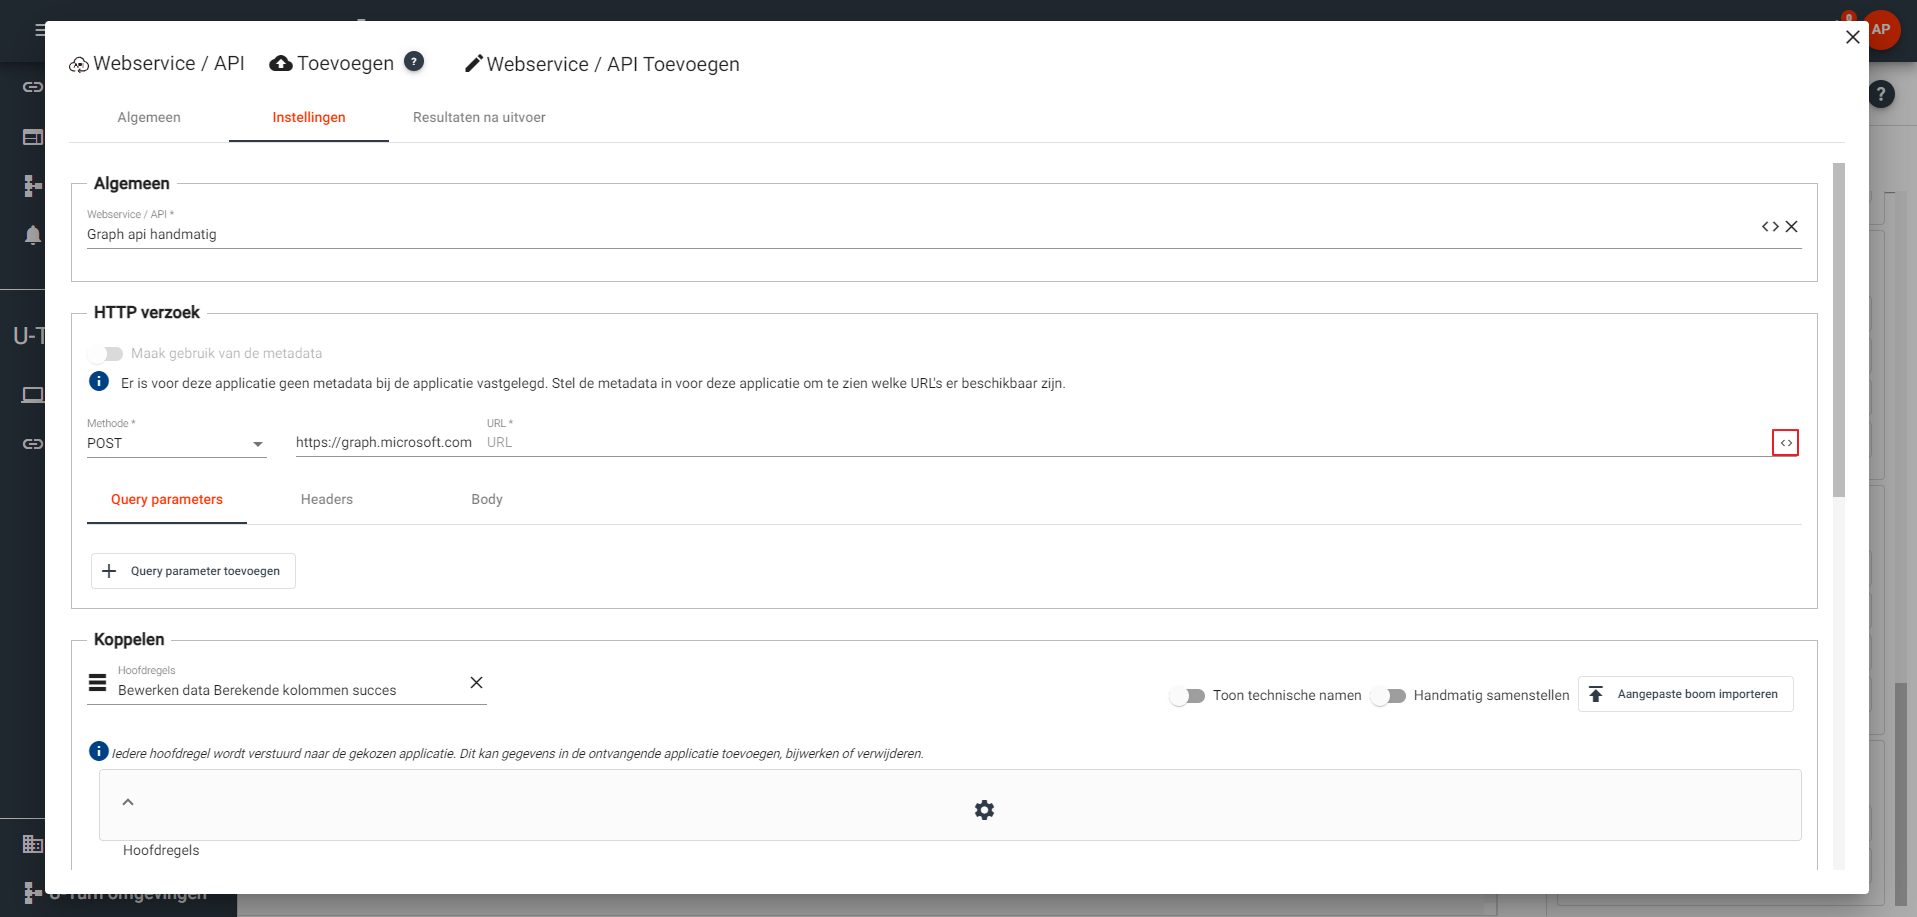Click the bell notifications icon in sidebar
Image resolution: width=1917 pixels, height=917 pixels.
(32, 235)
